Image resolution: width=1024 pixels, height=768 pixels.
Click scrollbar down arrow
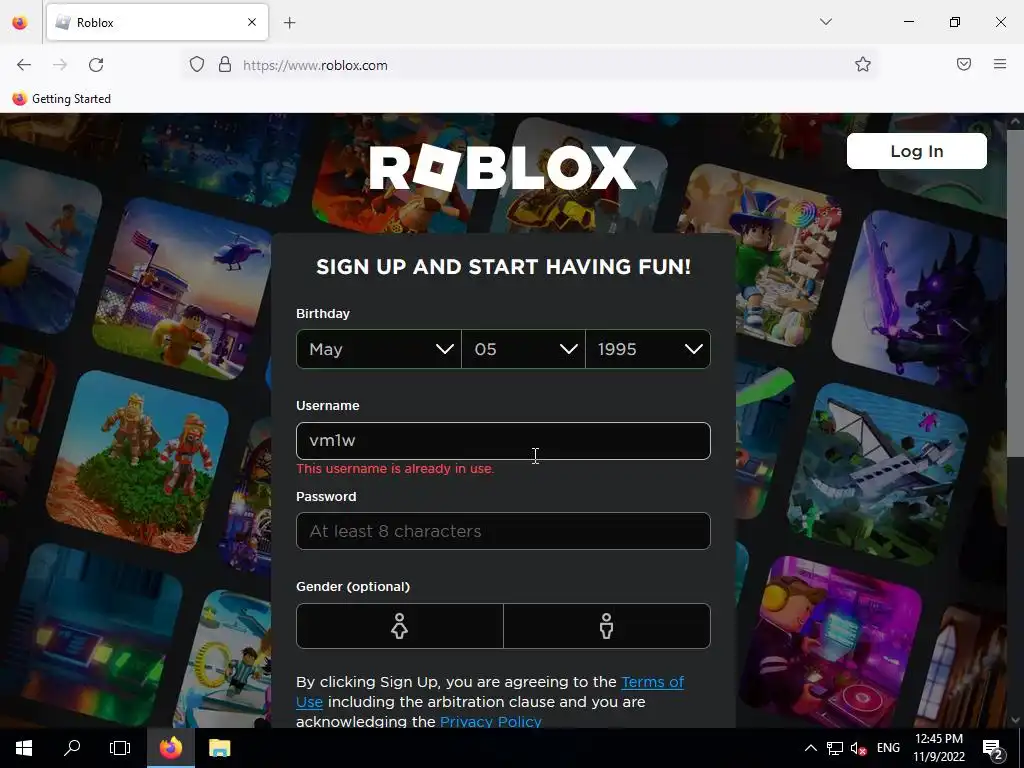pyautogui.click(x=1016, y=720)
